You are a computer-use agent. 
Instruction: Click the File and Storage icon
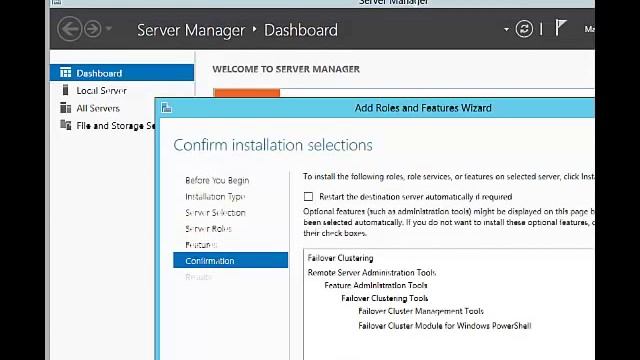[x=65, y=125]
